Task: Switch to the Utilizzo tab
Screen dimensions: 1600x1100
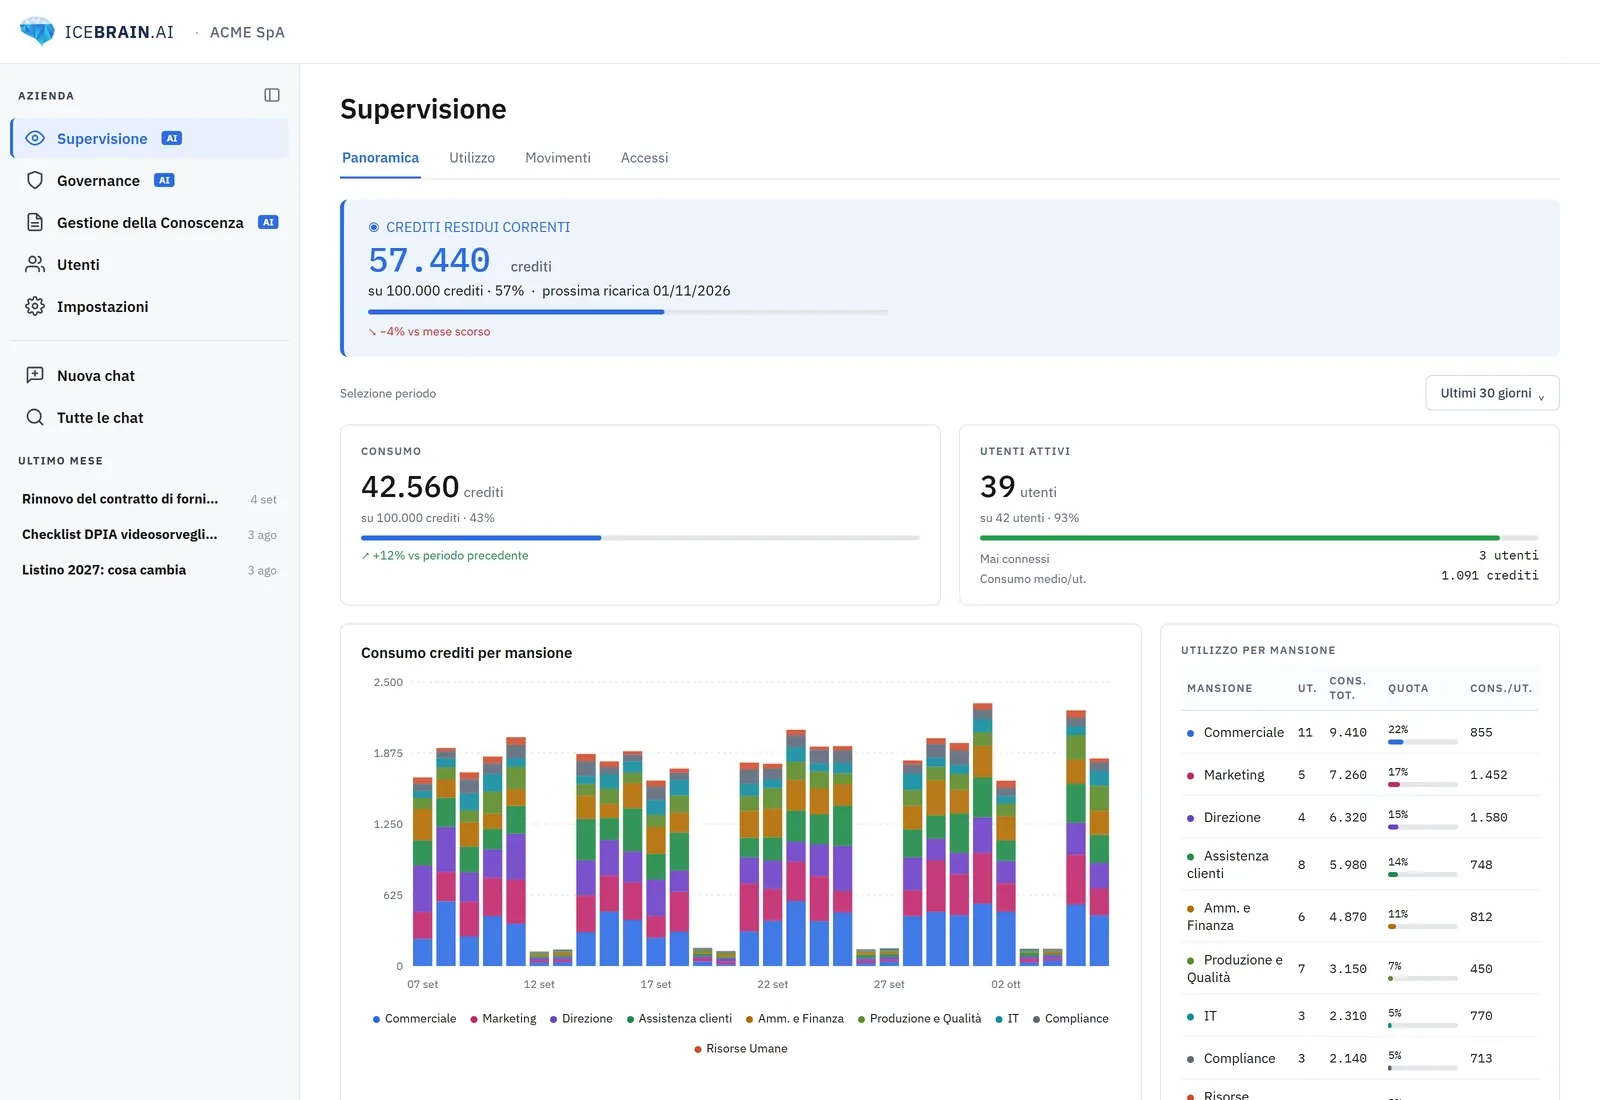Action: (472, 158)
